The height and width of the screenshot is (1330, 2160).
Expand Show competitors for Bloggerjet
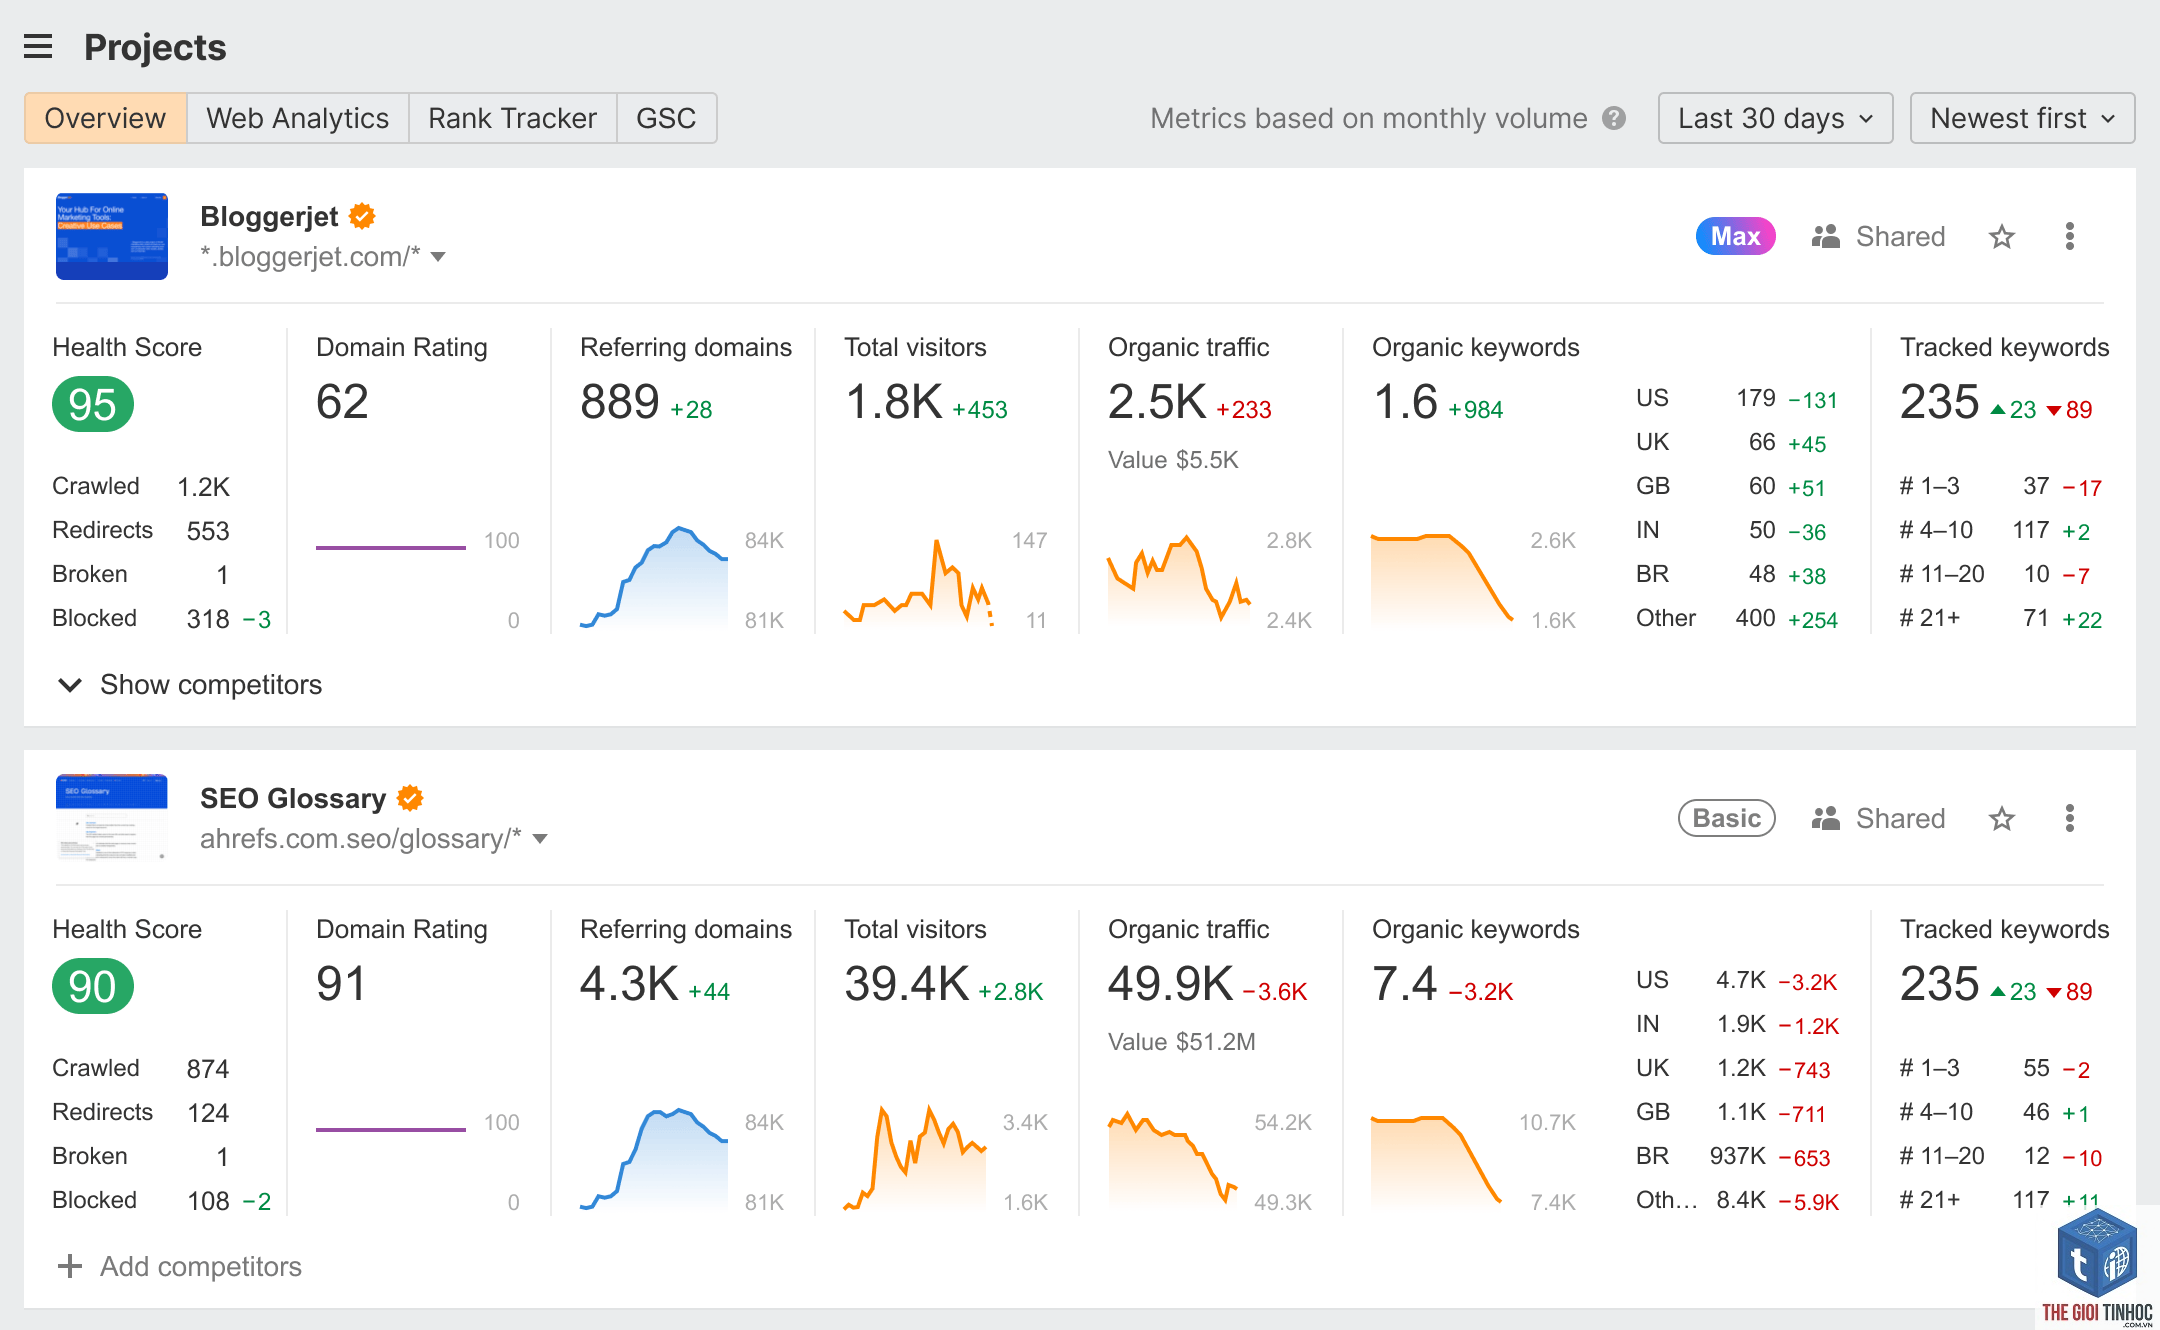[x=190, y=685]
